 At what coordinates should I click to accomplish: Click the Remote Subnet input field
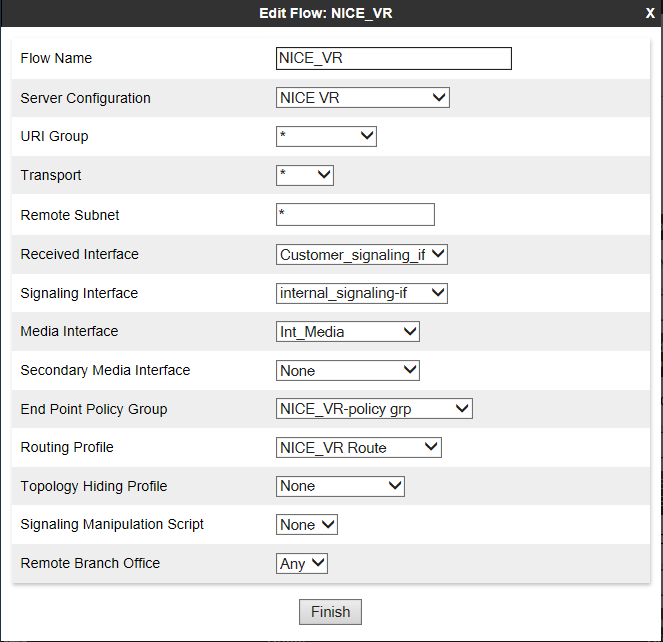355,214
